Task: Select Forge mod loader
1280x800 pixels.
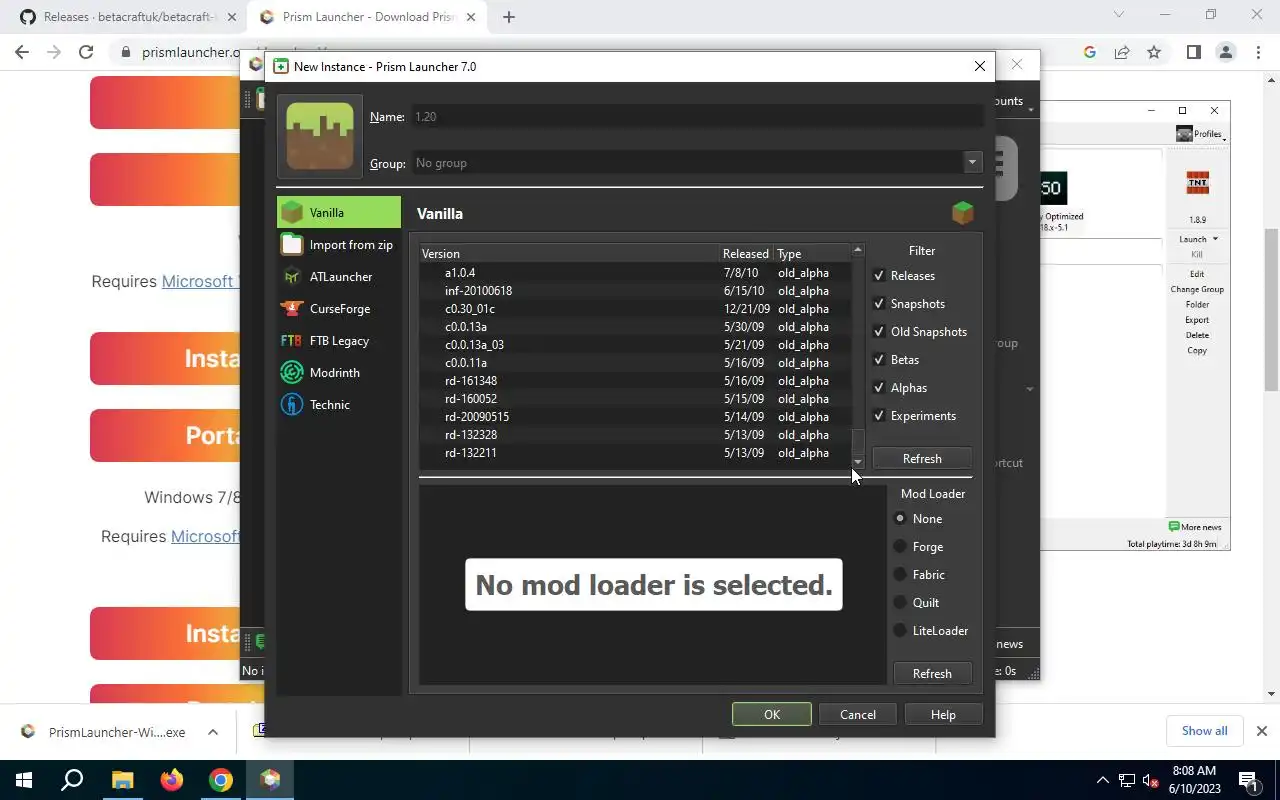Action: pos(900,546)
